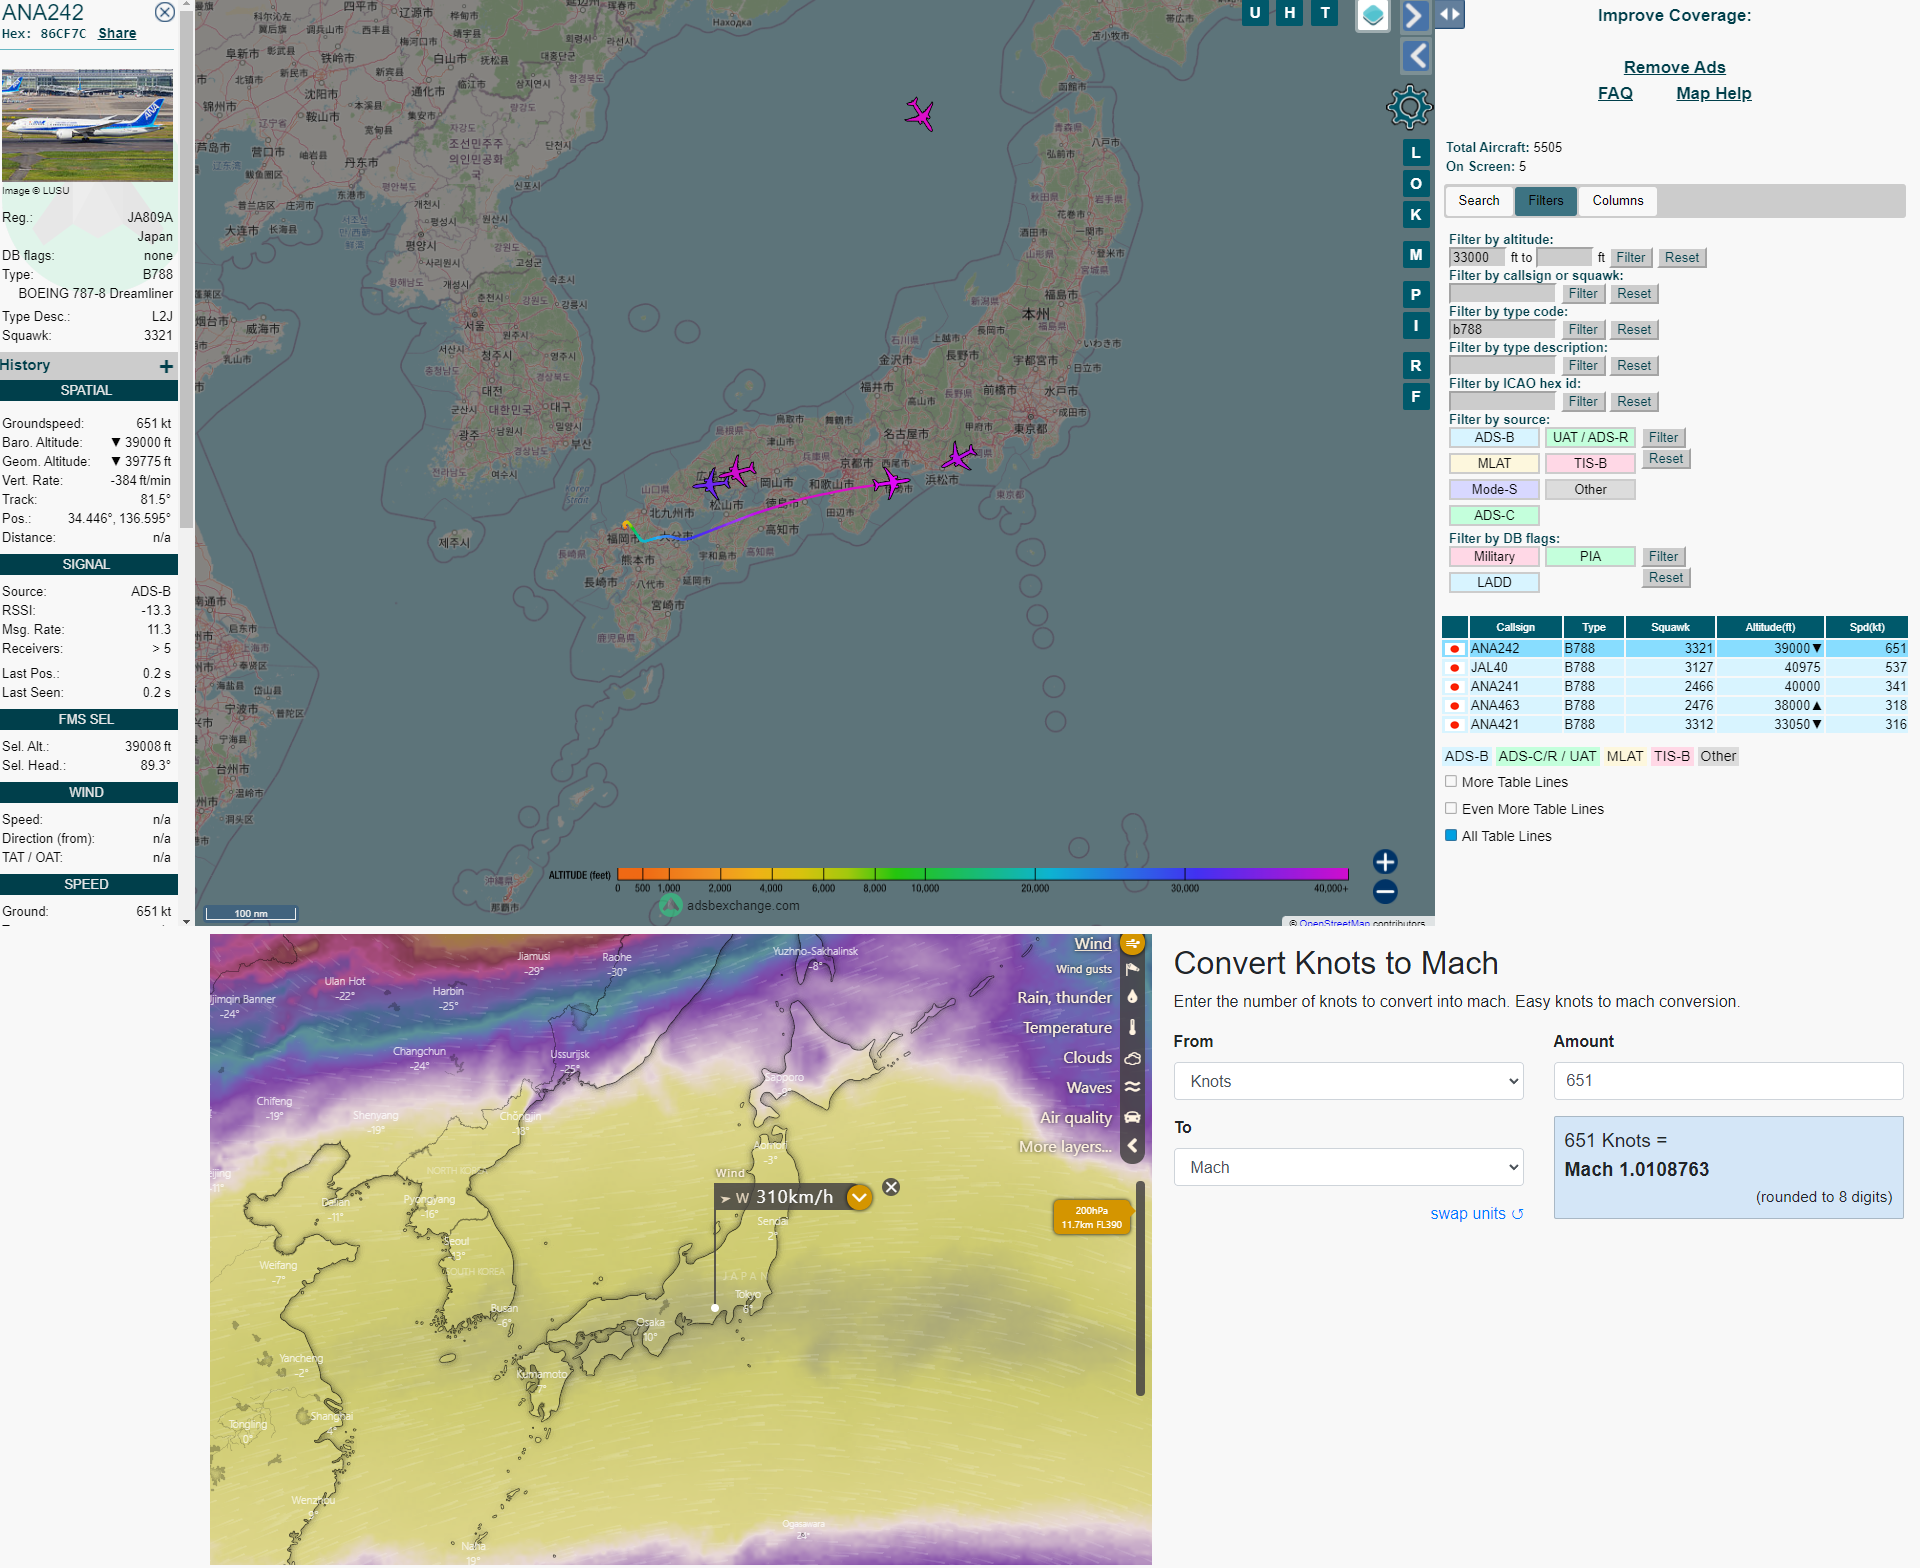Sort table by Altitude(ft) column header
1920x1568 pixels.
click(x=1770, y=628)
